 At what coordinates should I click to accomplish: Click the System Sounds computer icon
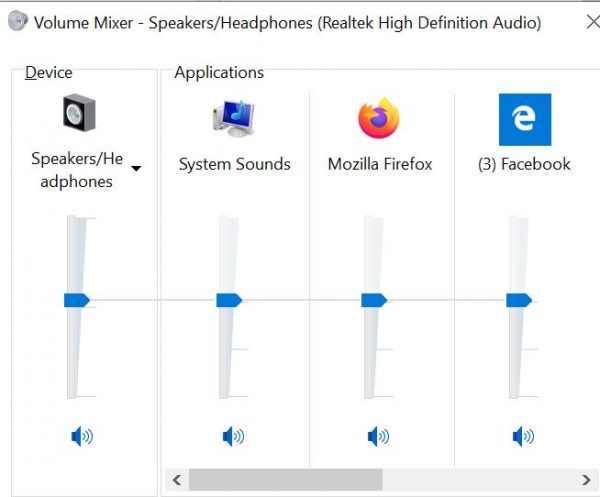tap(234, 118)
